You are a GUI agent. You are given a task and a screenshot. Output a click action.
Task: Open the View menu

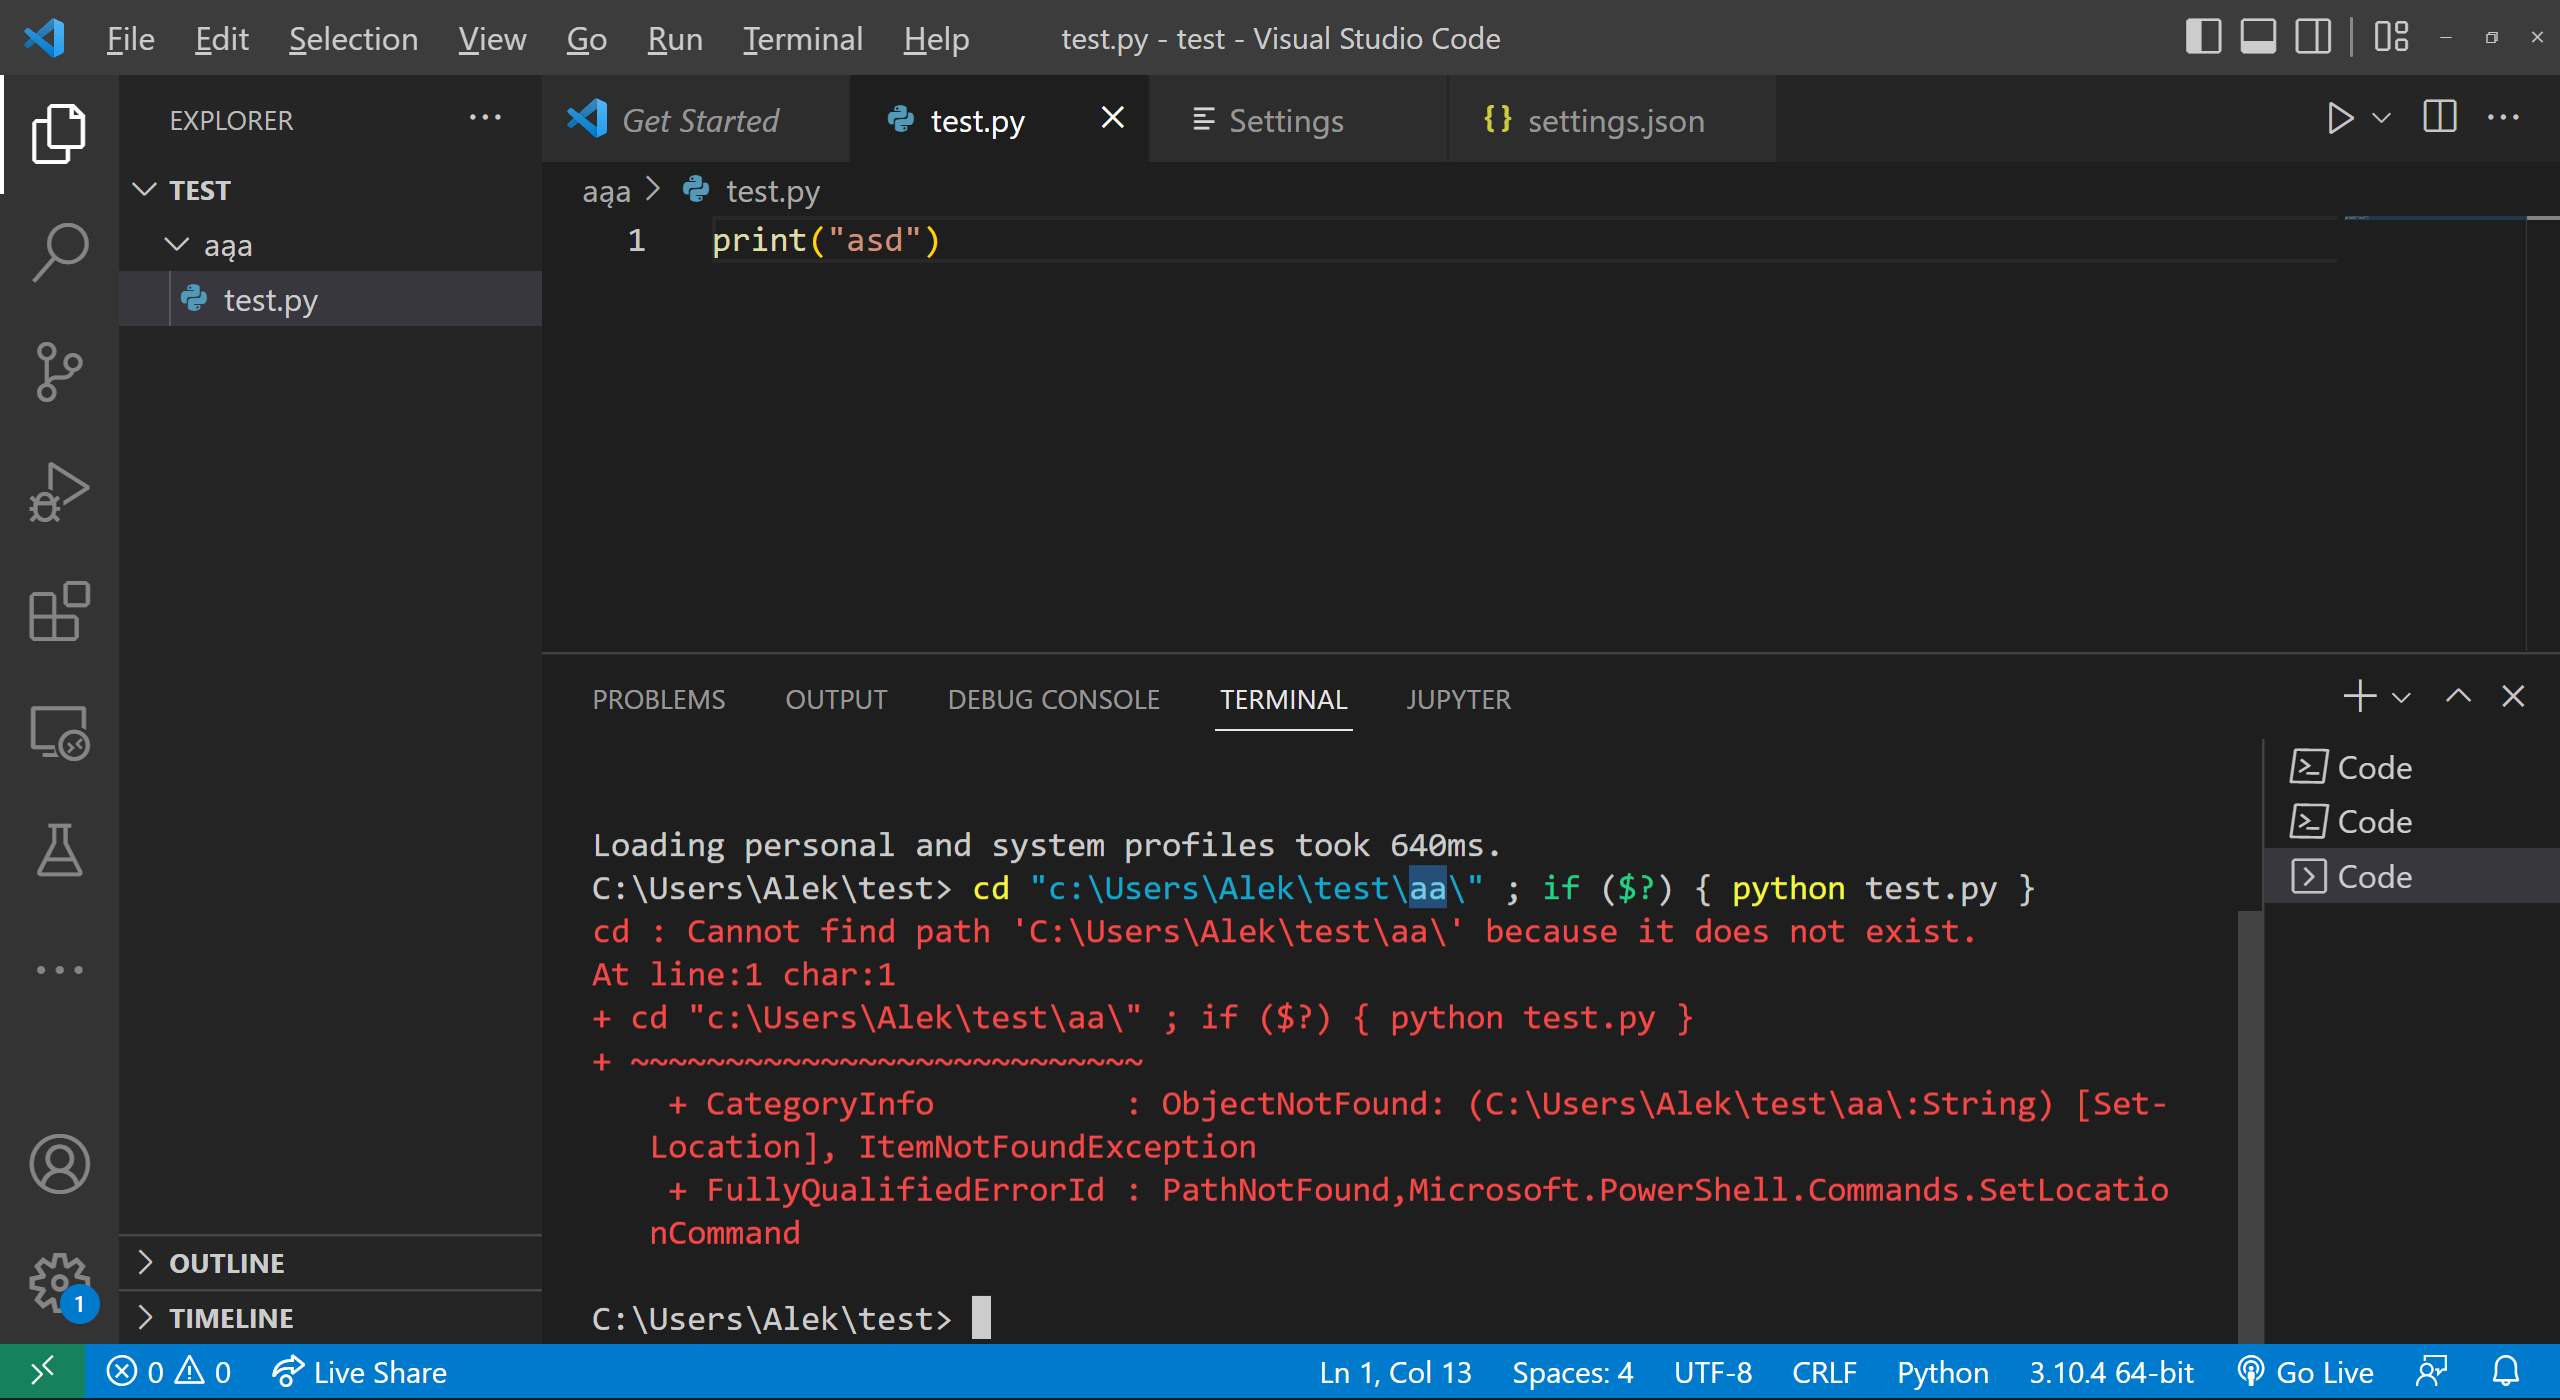pos(492,38)
